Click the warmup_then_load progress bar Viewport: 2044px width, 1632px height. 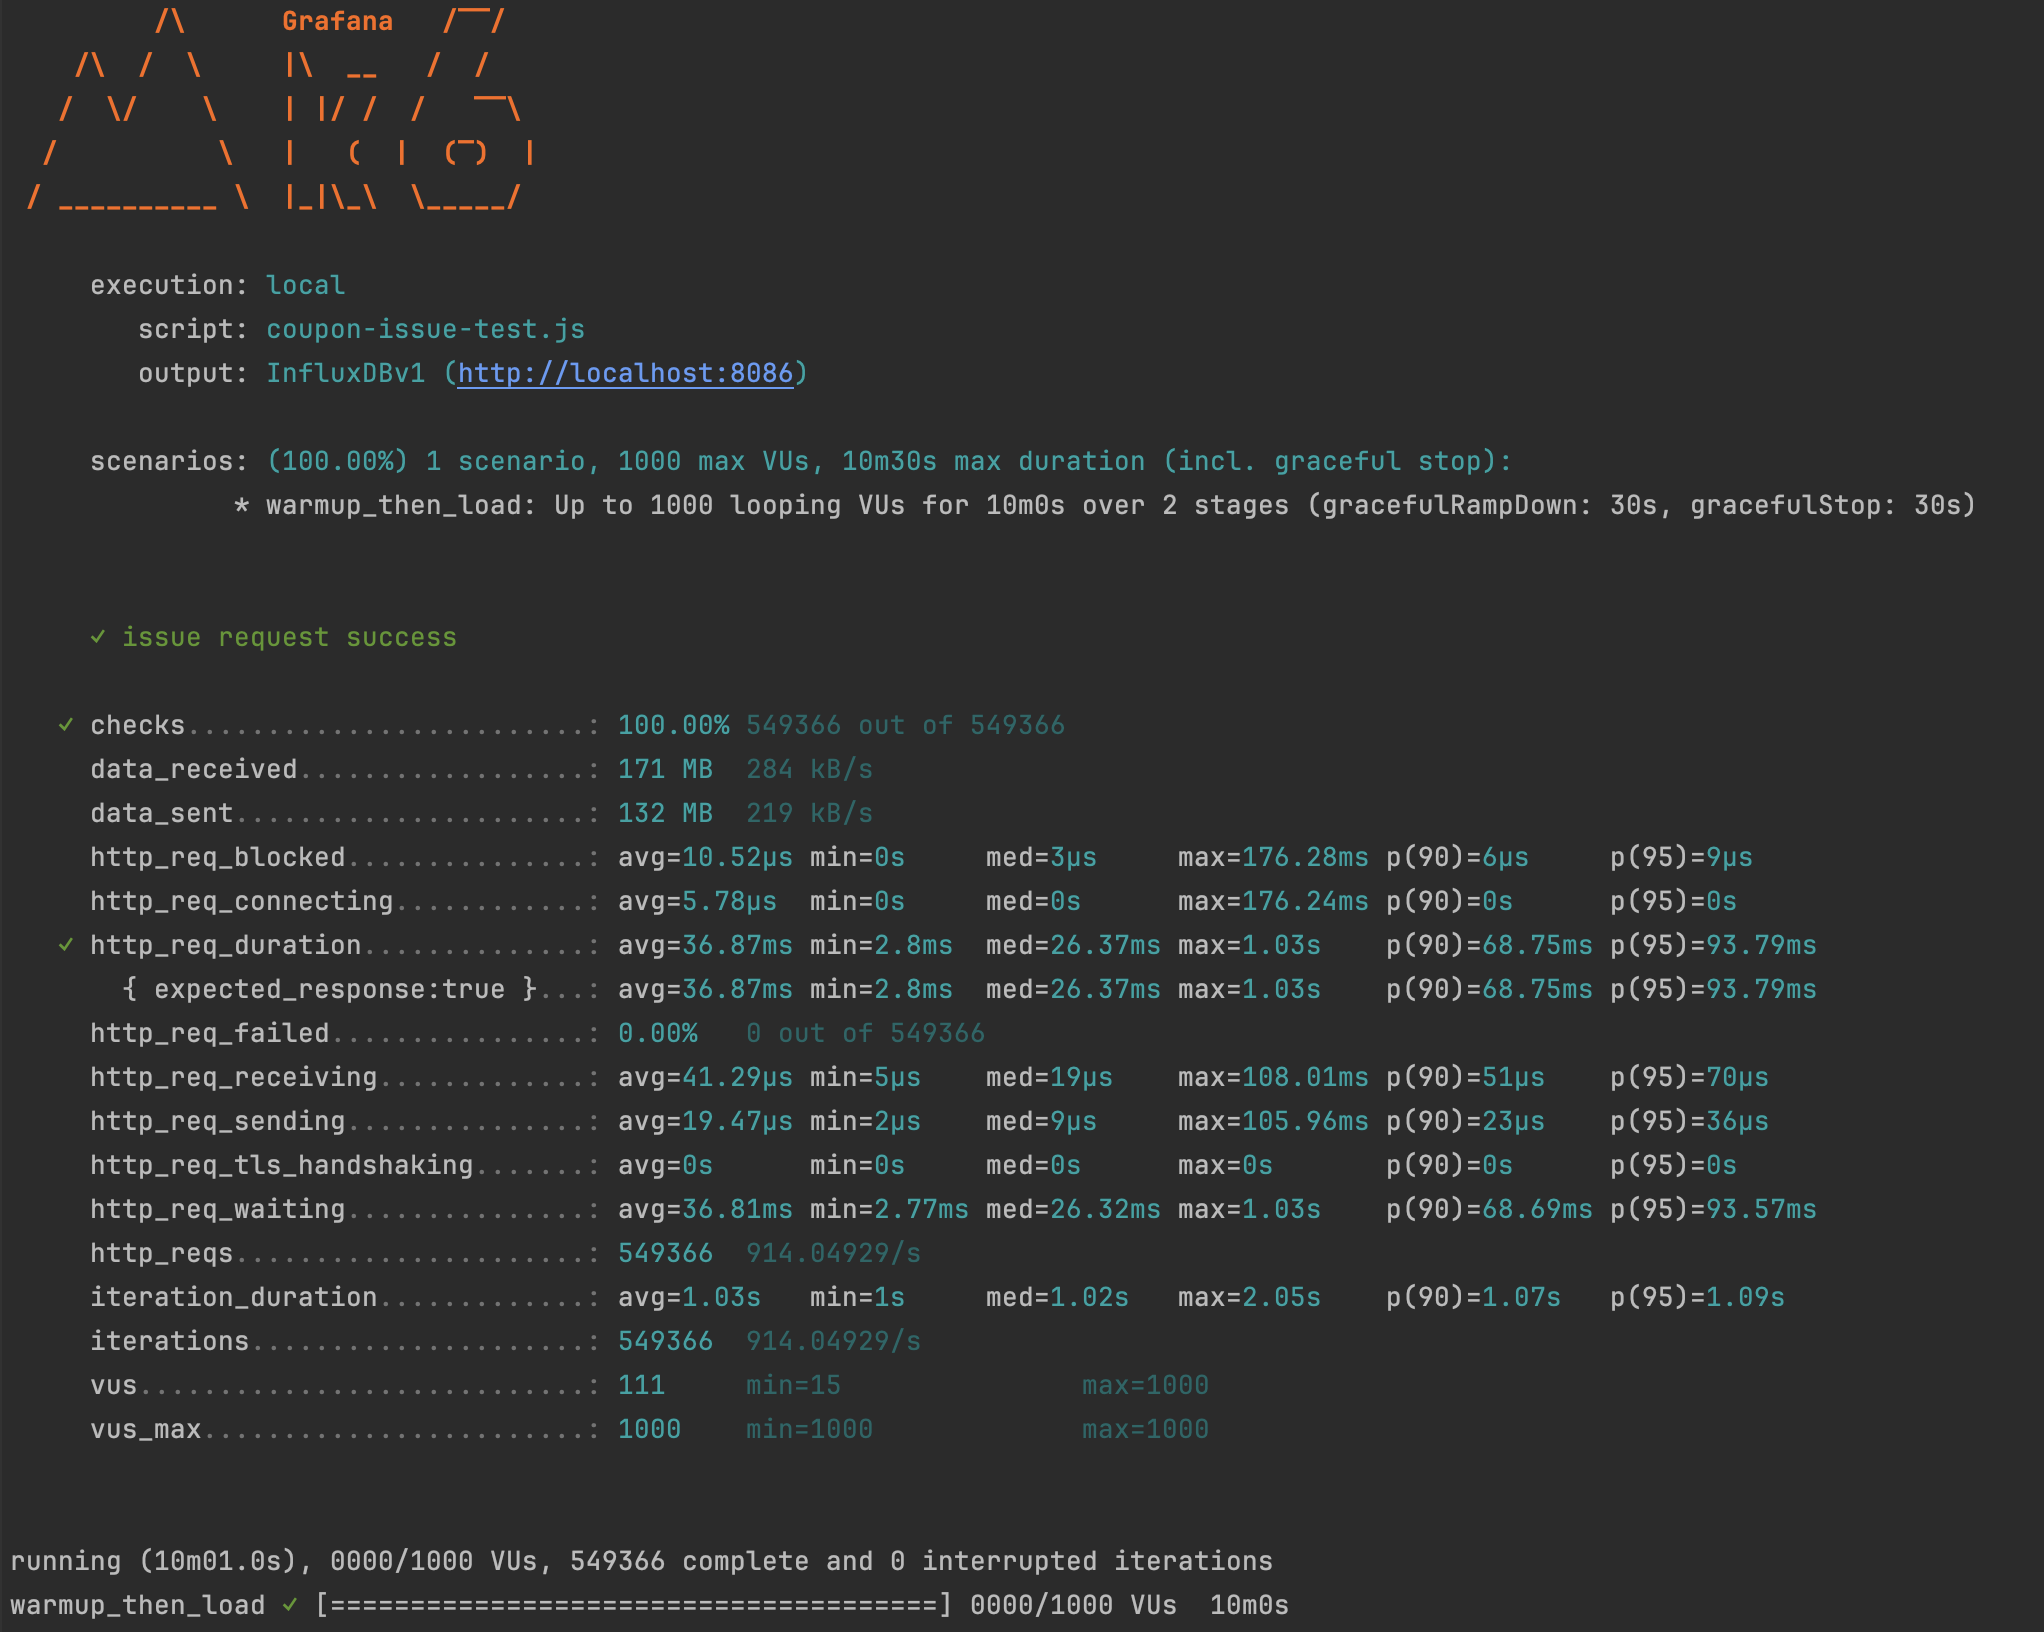[x=633, y=1605]
